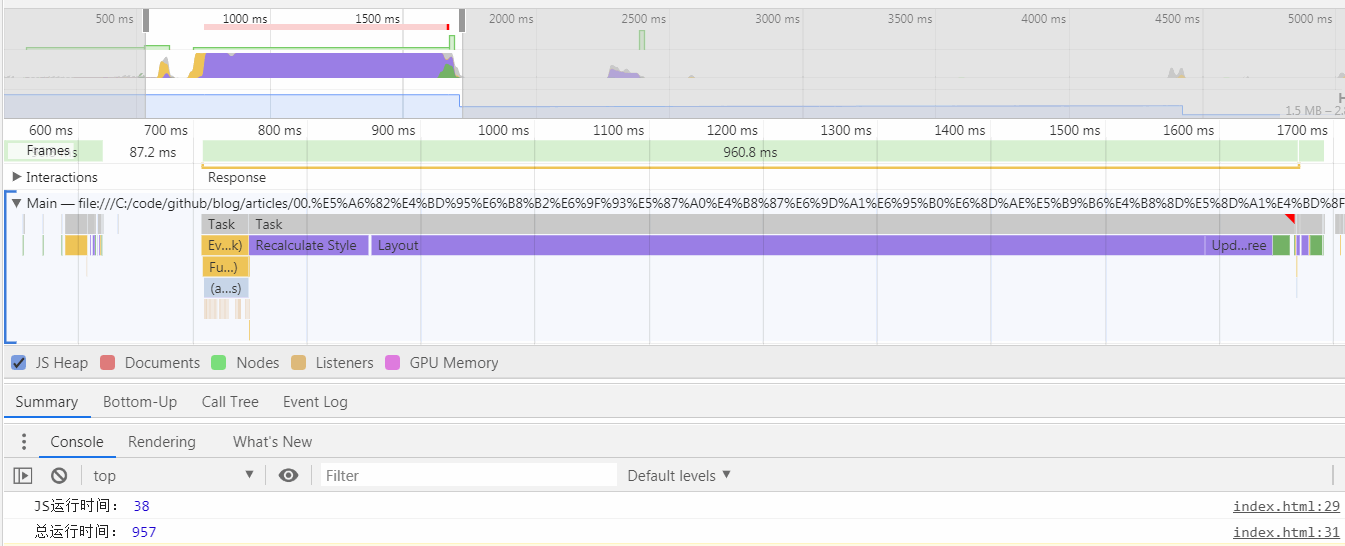
Task: Toggle the Documents checkbox
Action: click(x=107, y=362)
